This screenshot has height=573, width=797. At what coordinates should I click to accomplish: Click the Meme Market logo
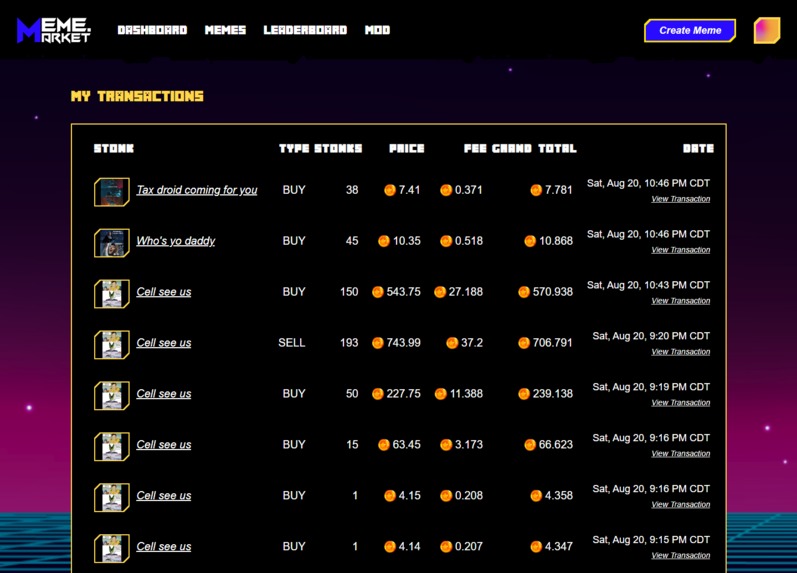53,31
